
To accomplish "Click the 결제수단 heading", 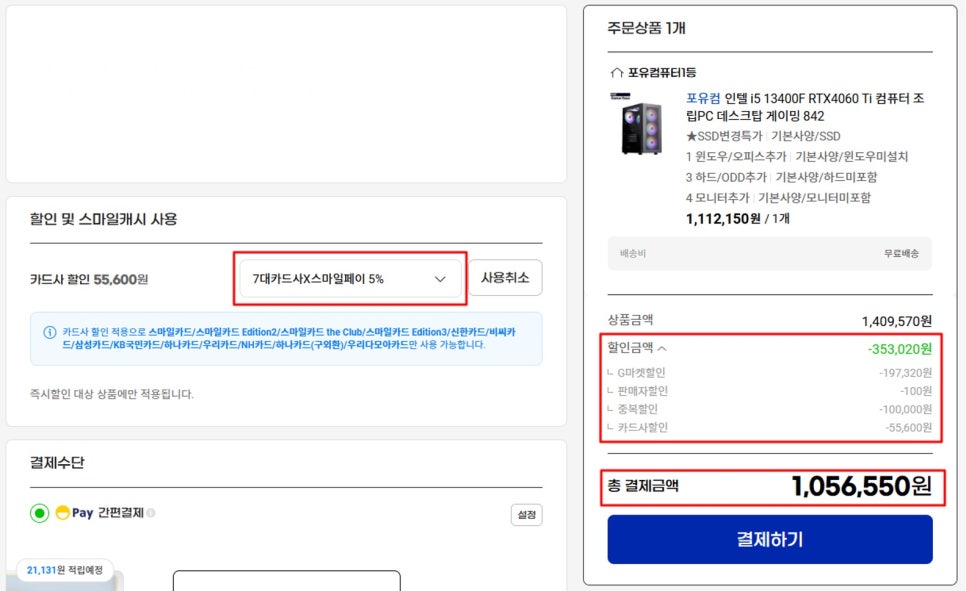I will [x=57, y=463].
